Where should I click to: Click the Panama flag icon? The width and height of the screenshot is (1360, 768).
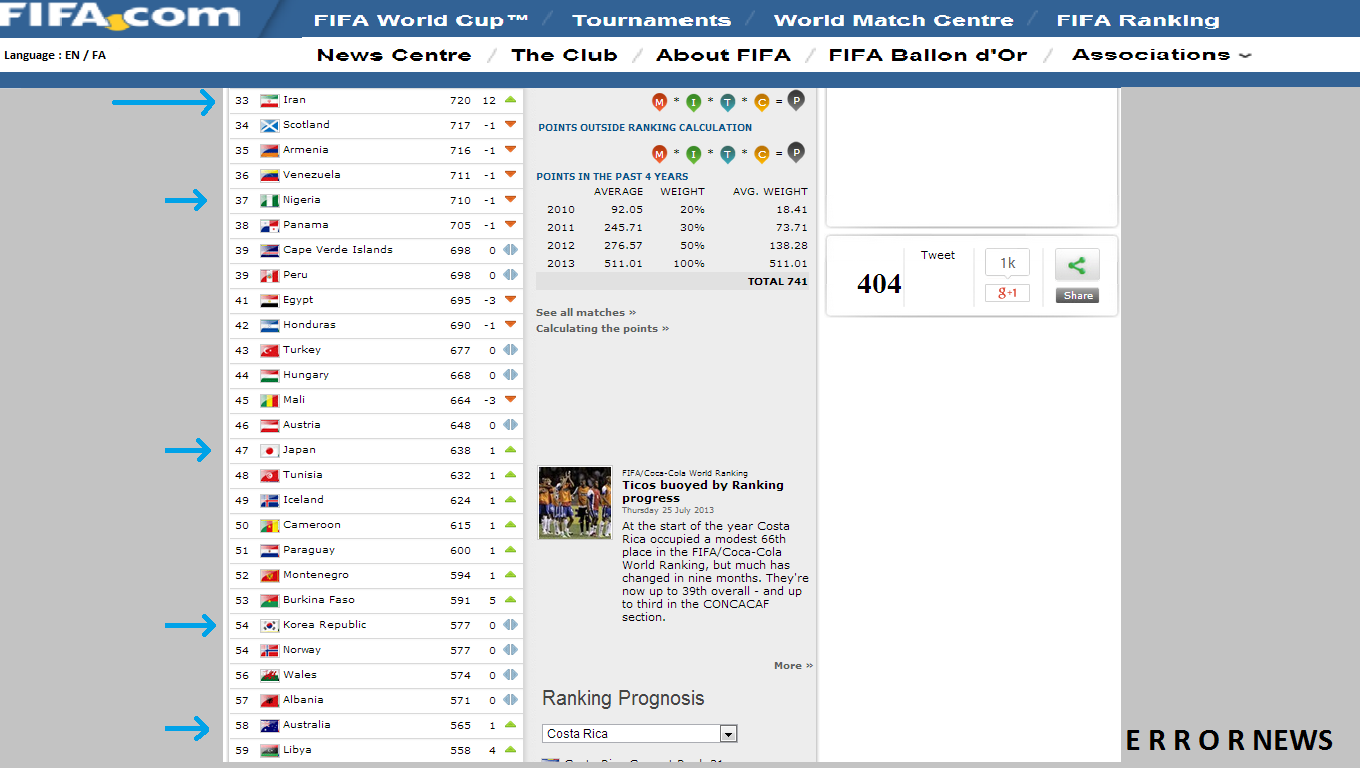pos(269,226)
